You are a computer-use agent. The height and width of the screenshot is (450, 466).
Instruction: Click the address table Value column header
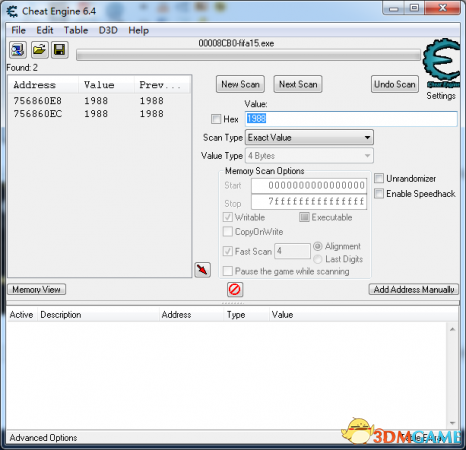point(363,315)
